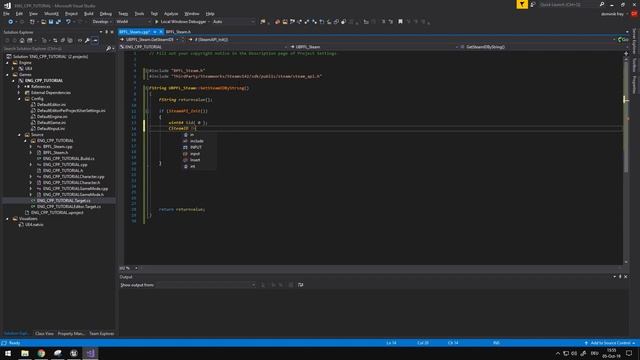Switch to the BPFL_Steam.h editor tab
The image size is (640, 360).
178,32
